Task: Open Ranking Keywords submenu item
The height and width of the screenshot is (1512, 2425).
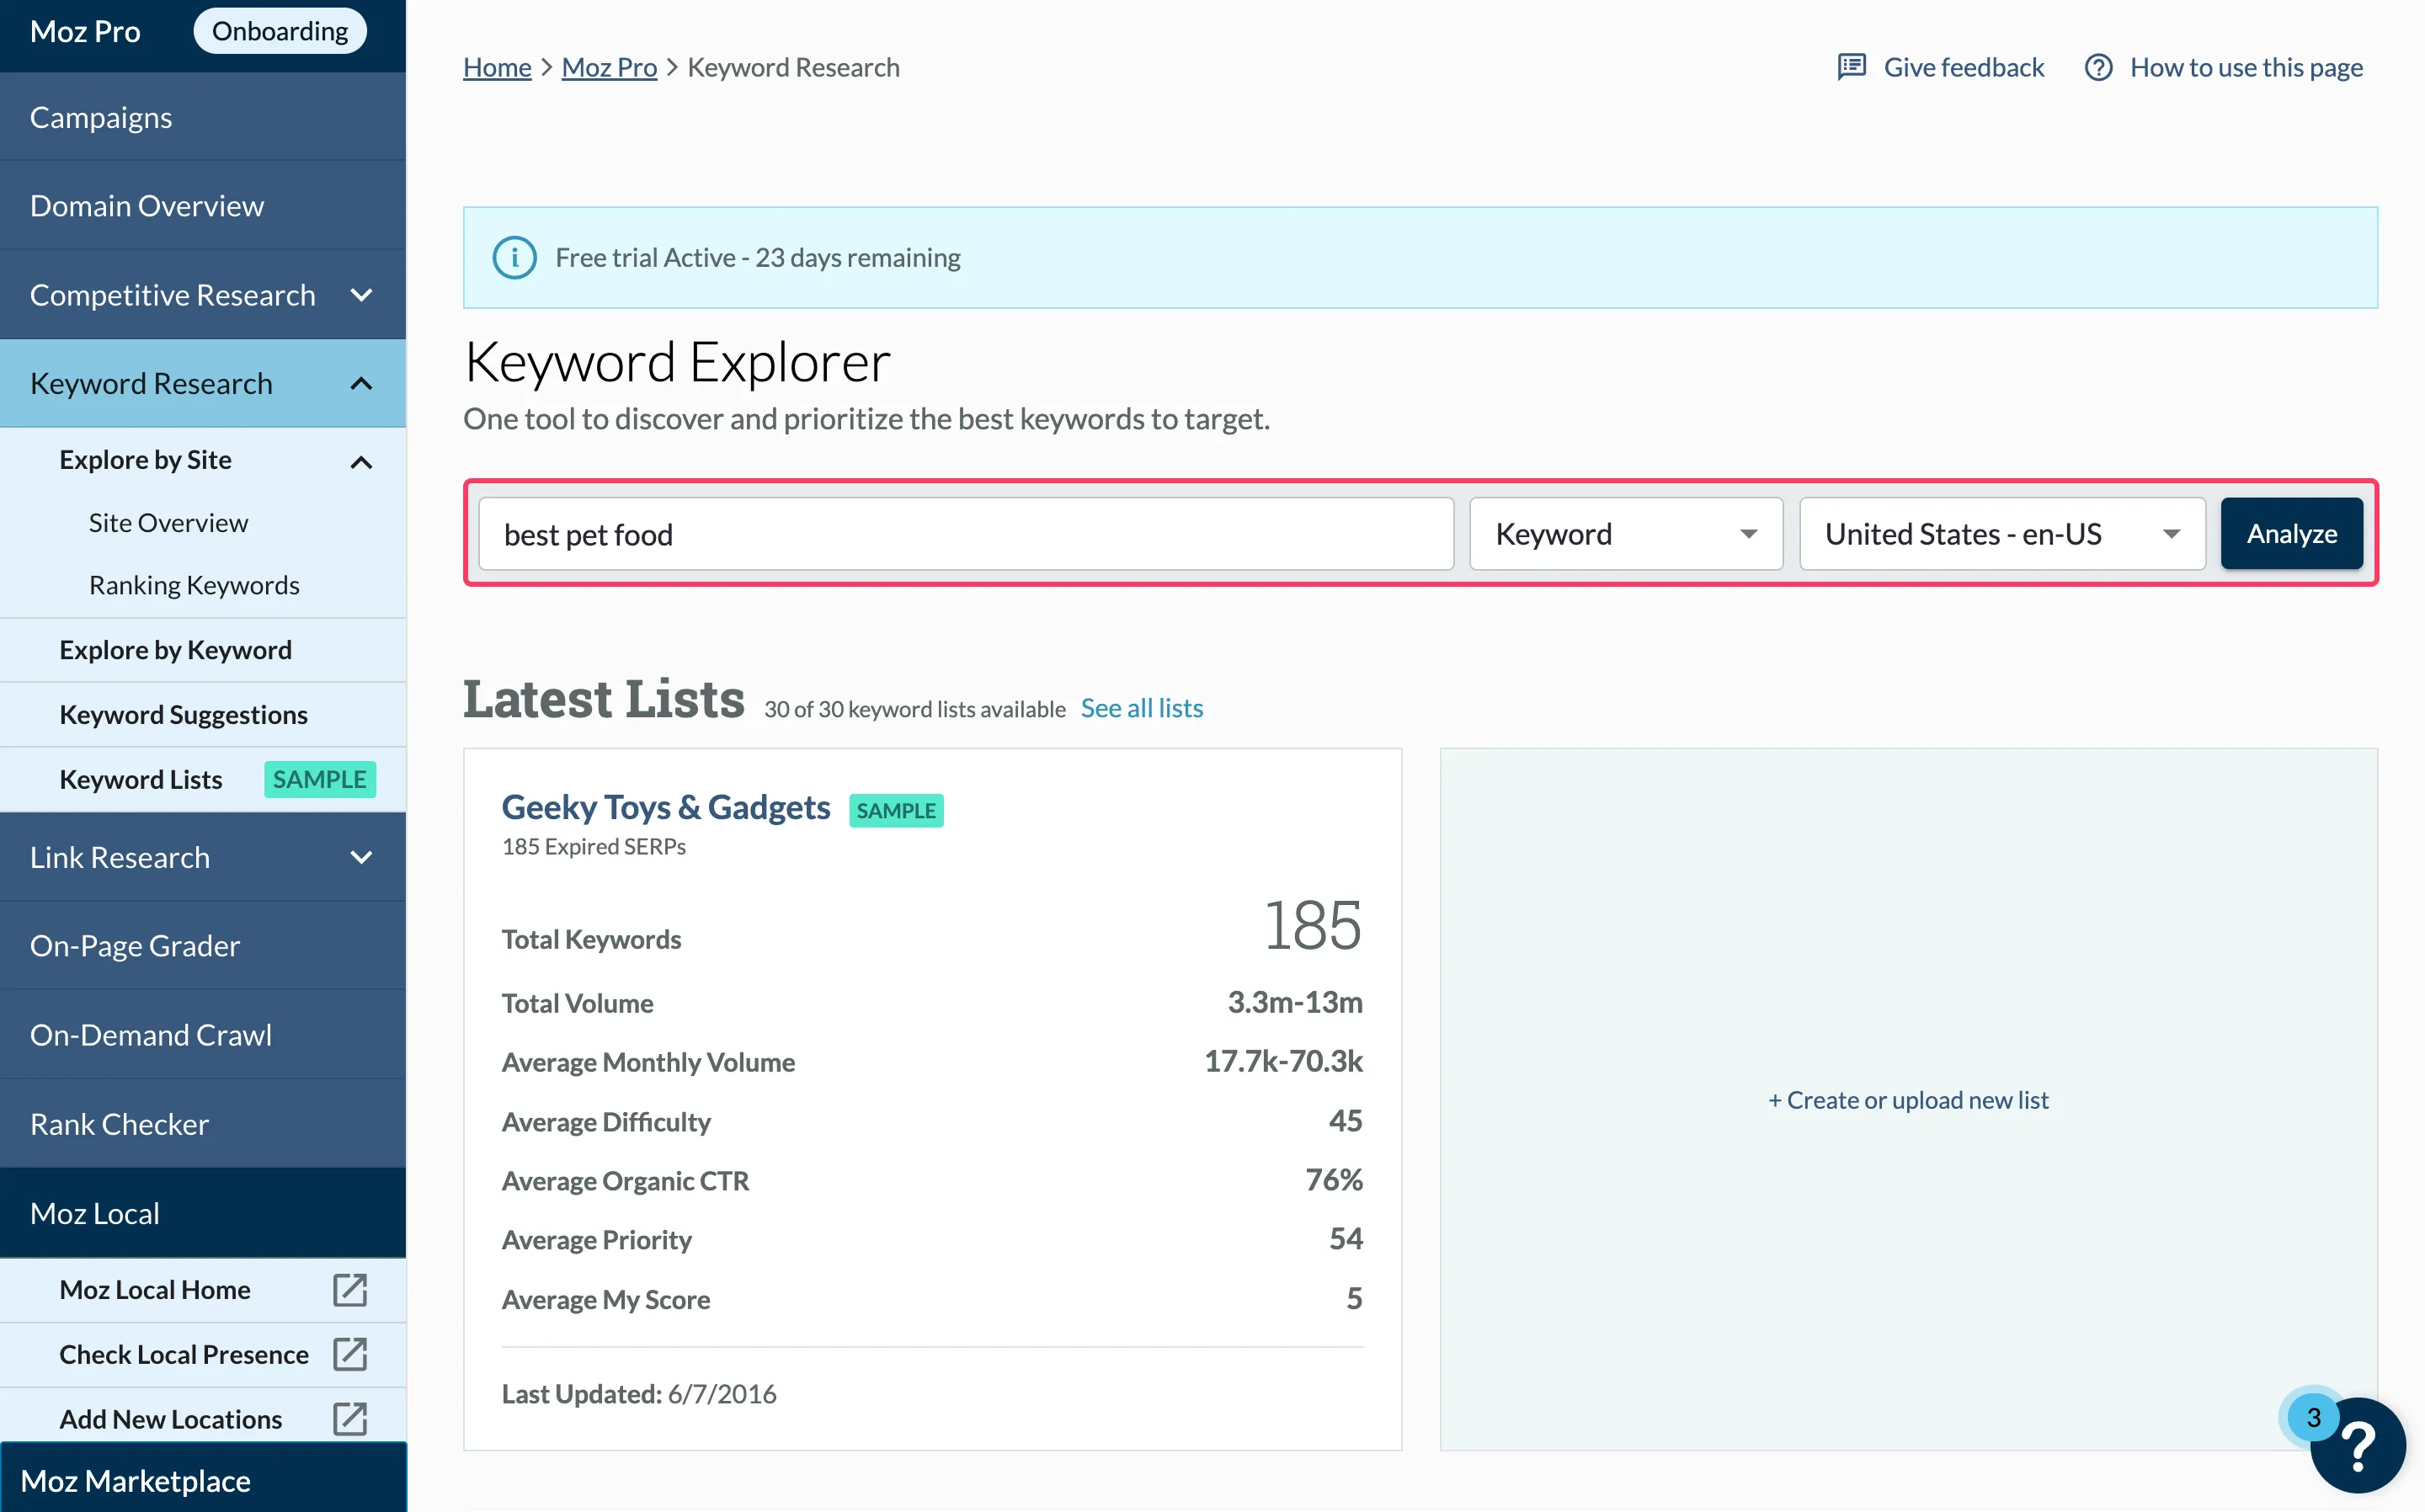Action: (194, 585)
